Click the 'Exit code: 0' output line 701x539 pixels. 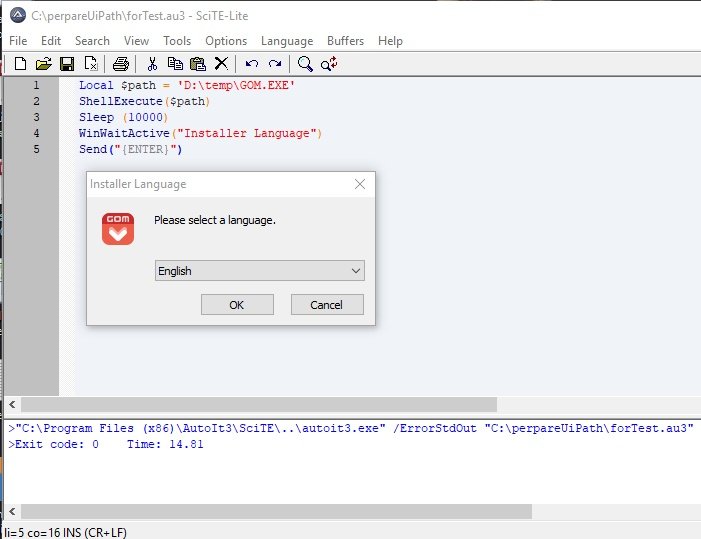106,444
